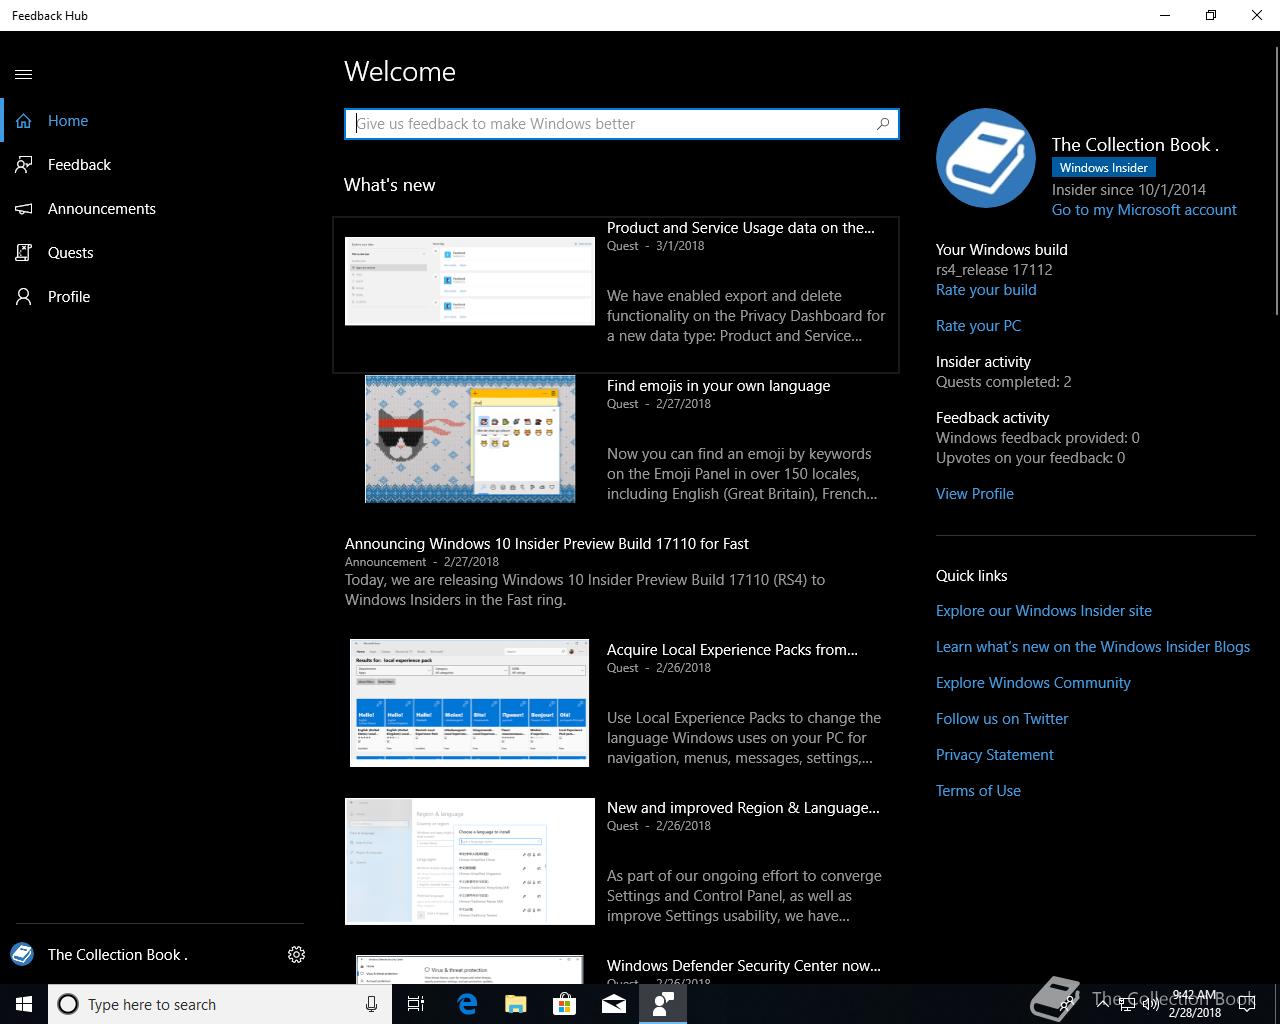Launch Microsoft Edge from taskbar

coord(466,1004)
